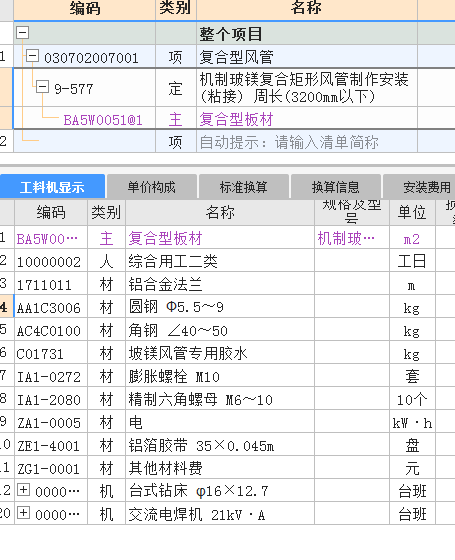
Task: Select the 套 unit cell for 膨胀螺栓
Action: pyautogui.click(x=412, y=376)
